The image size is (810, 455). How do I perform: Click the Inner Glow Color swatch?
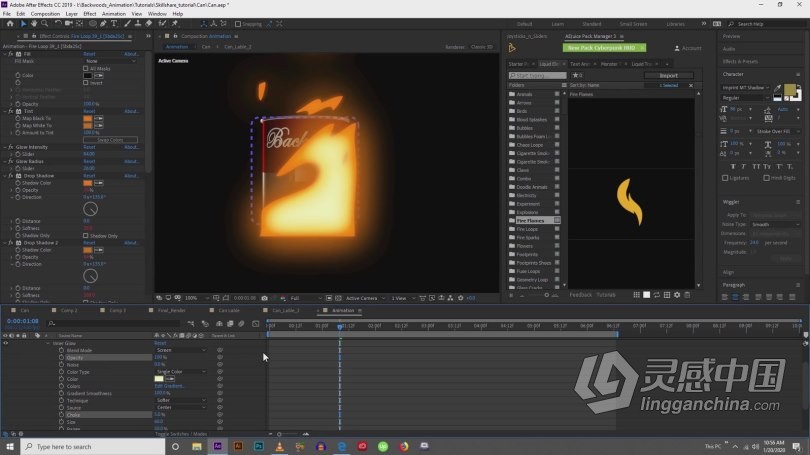tap(159, 379)
